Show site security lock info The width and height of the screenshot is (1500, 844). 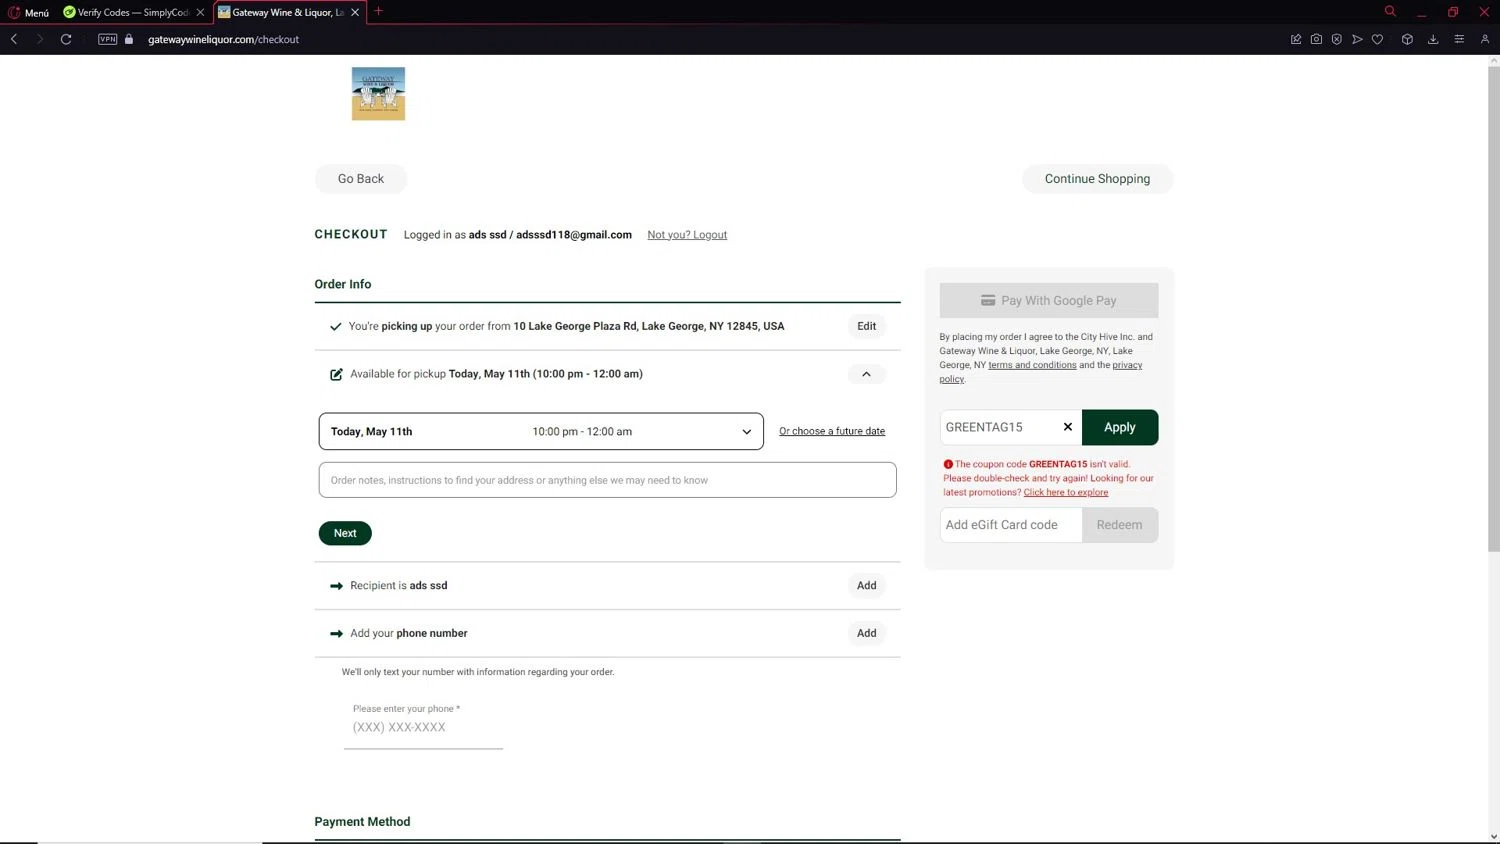point(129,39)
